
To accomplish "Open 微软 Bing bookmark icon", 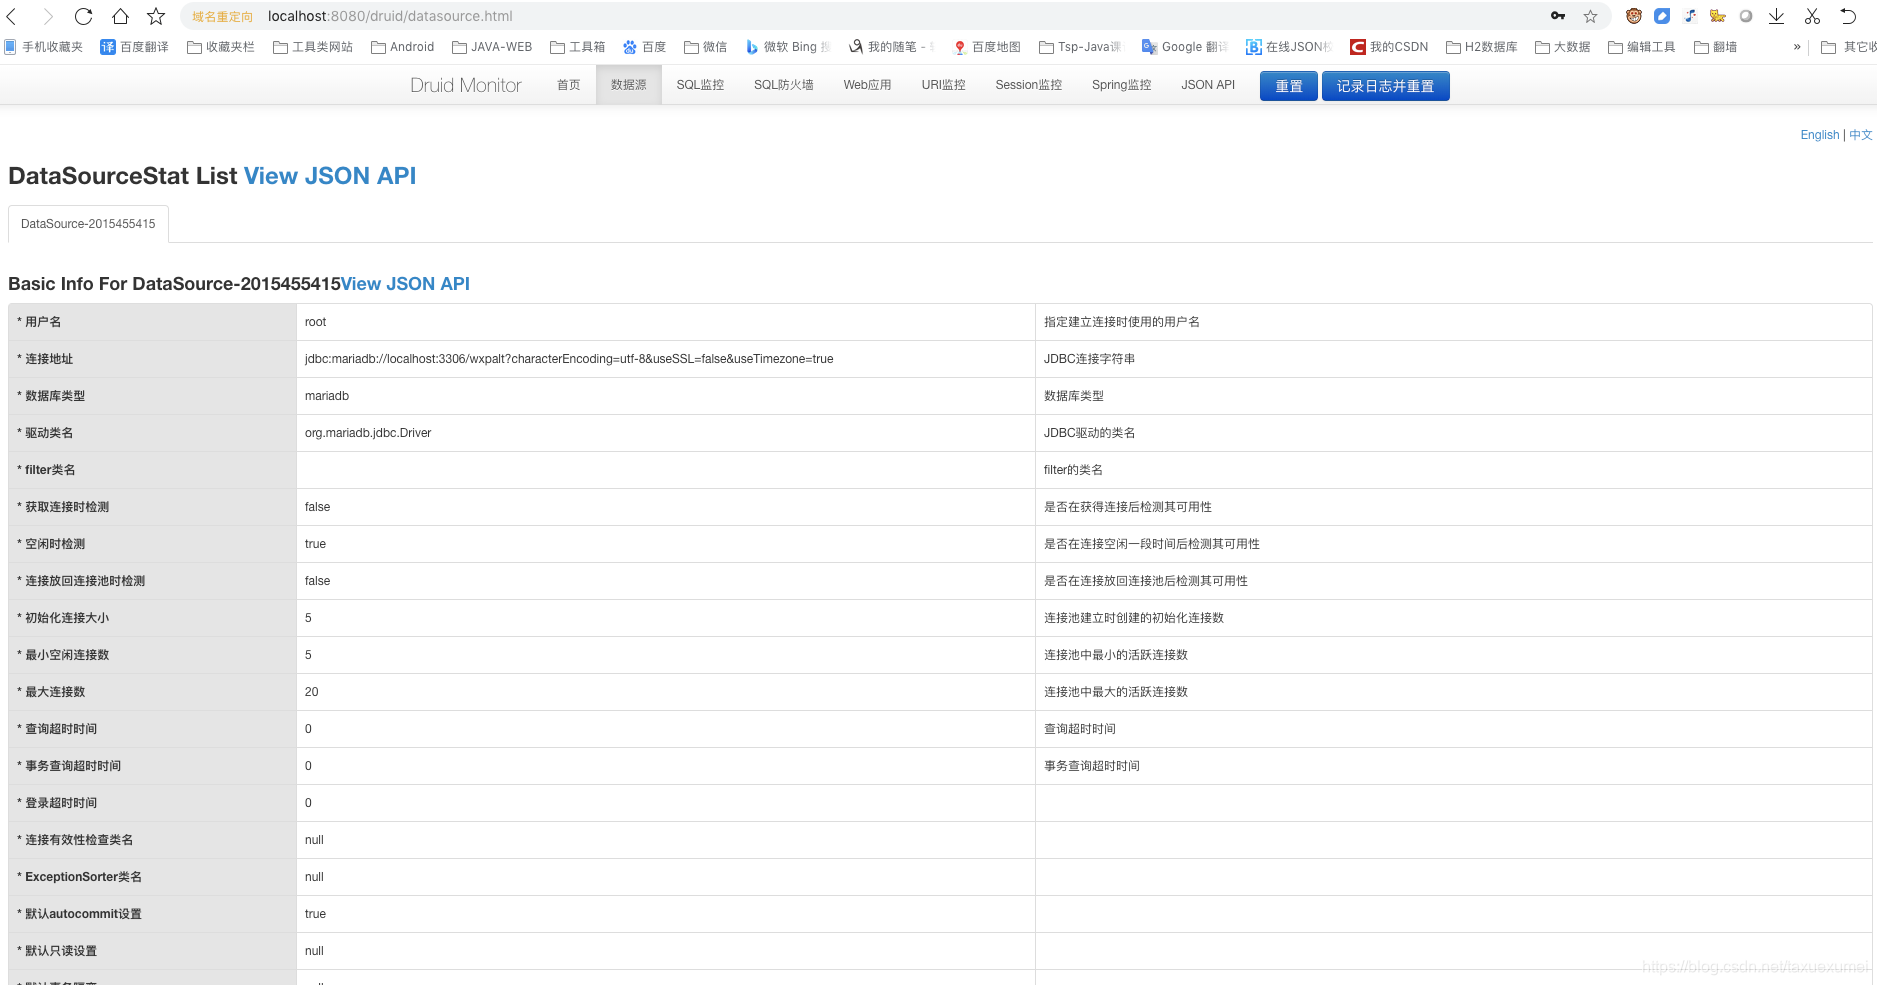I will point(752,46).
